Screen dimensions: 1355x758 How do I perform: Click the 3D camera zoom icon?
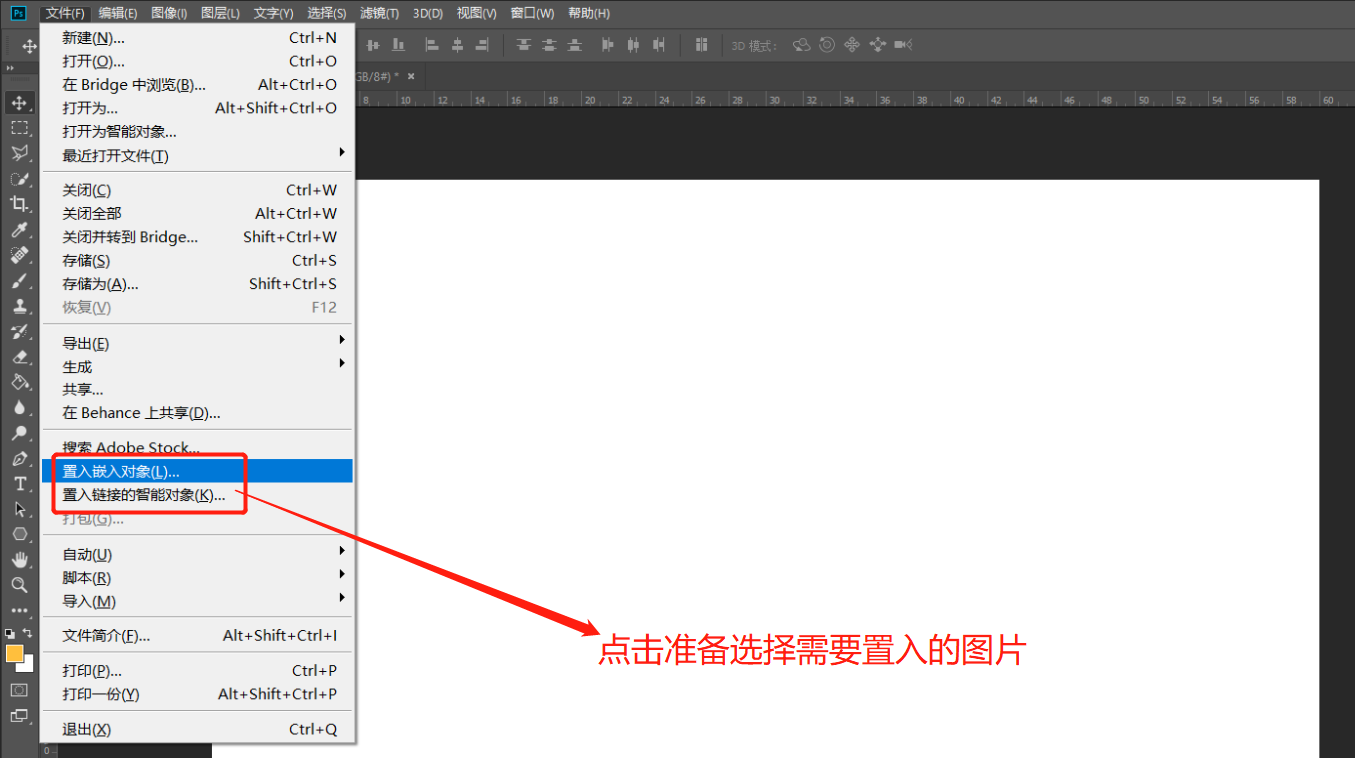click(903, 45)
